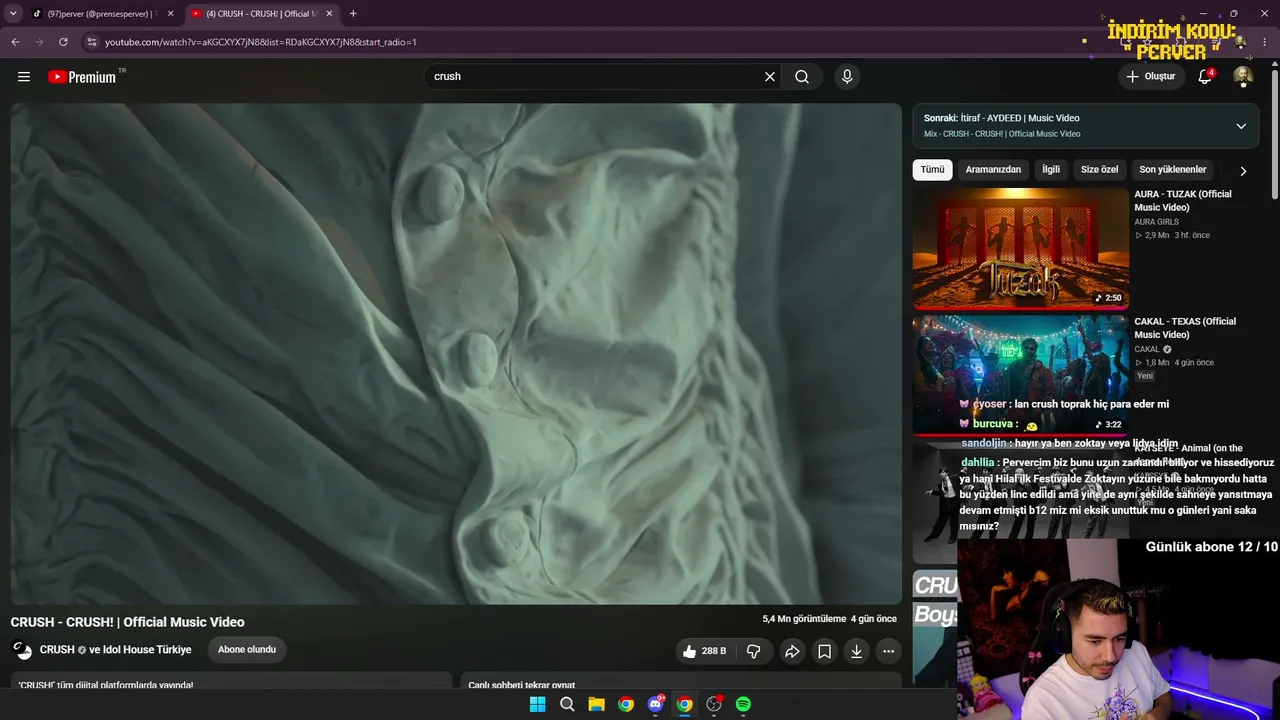
Task: Open the Chrome tab search dropdown
Action: point(13,14)
